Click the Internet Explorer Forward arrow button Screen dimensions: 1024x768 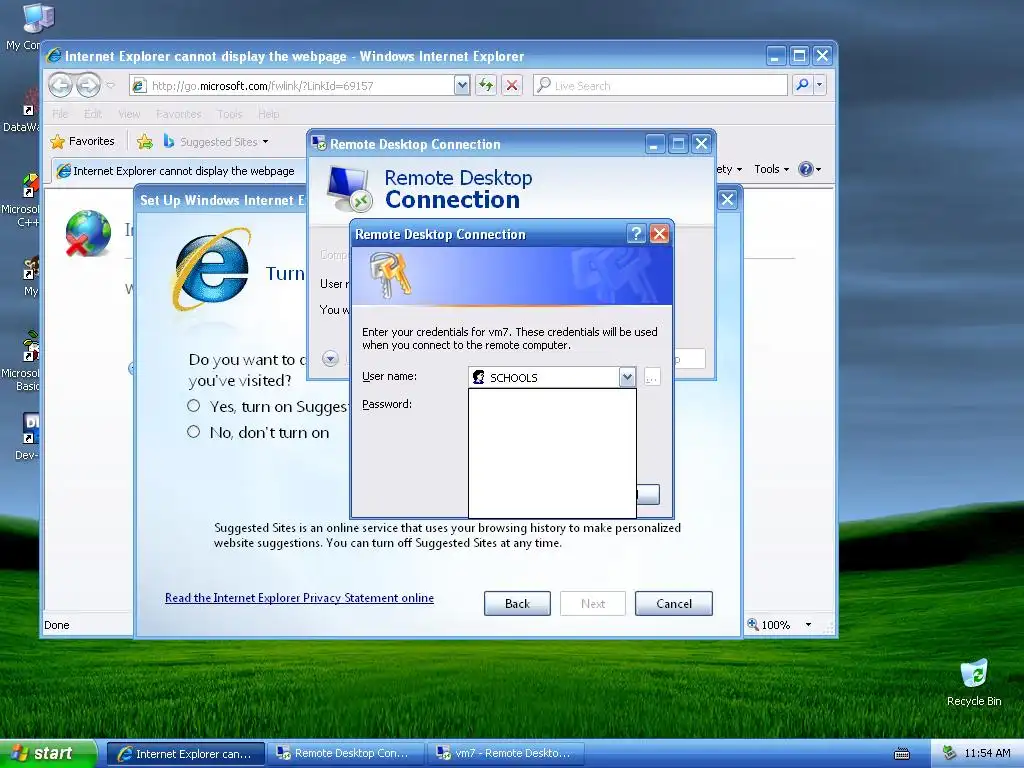pos(88,85)
